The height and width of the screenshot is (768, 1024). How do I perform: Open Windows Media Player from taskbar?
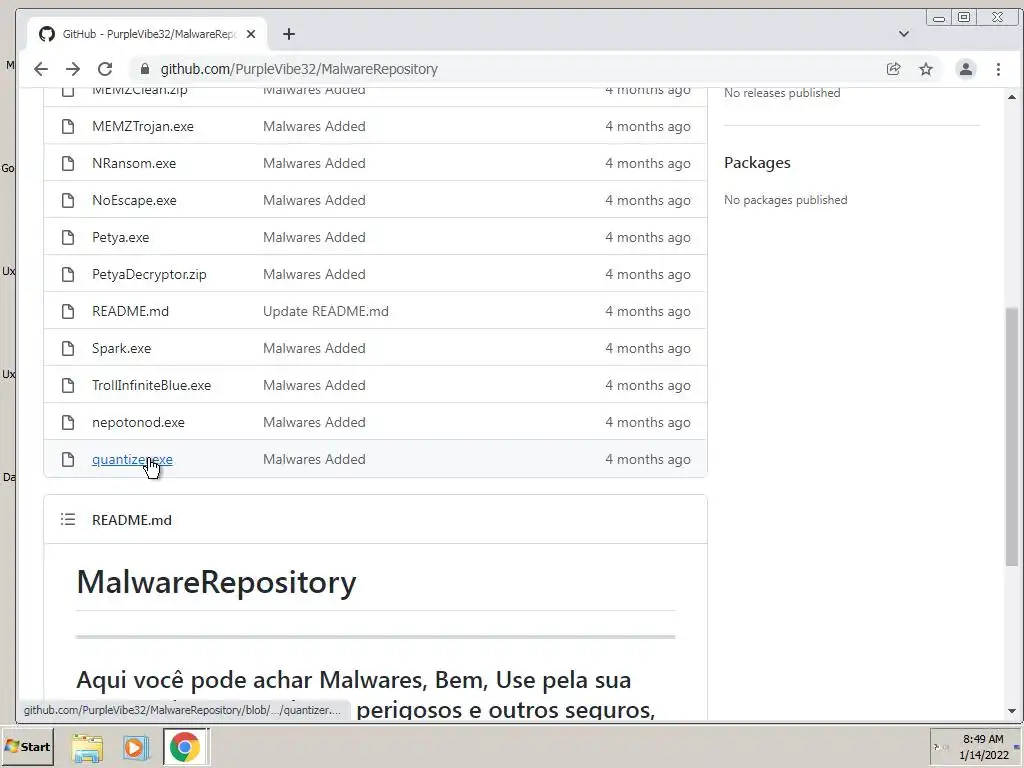136,747
